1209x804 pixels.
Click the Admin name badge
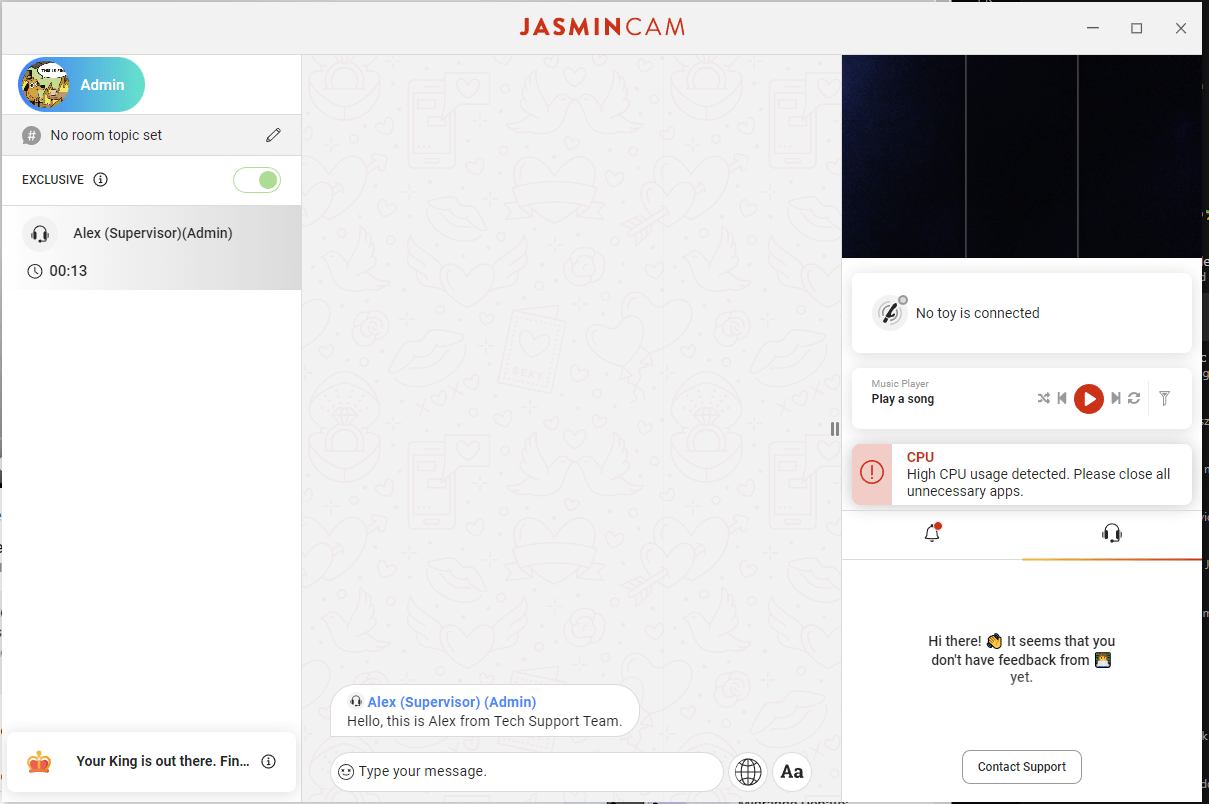click(x=102, y=85)
